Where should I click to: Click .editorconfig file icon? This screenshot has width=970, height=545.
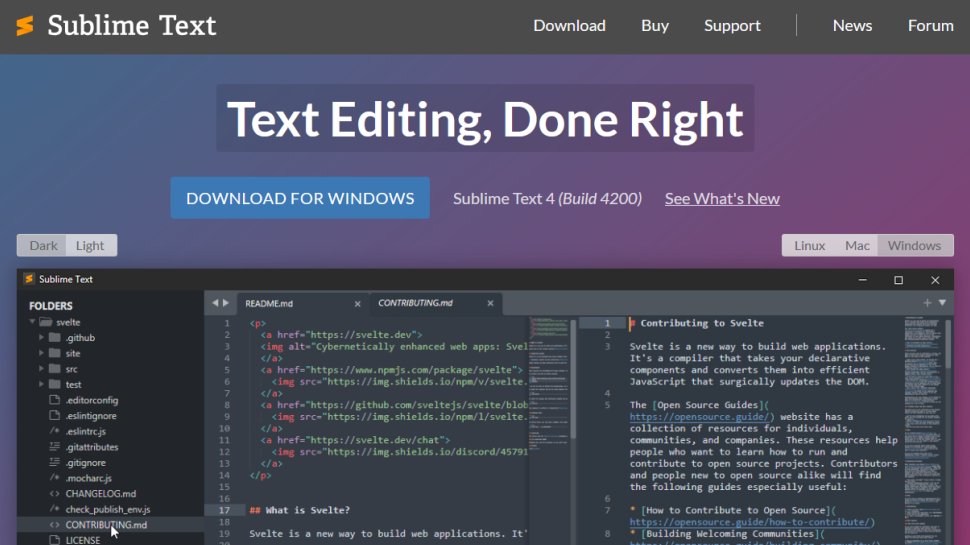pos(54,400)
